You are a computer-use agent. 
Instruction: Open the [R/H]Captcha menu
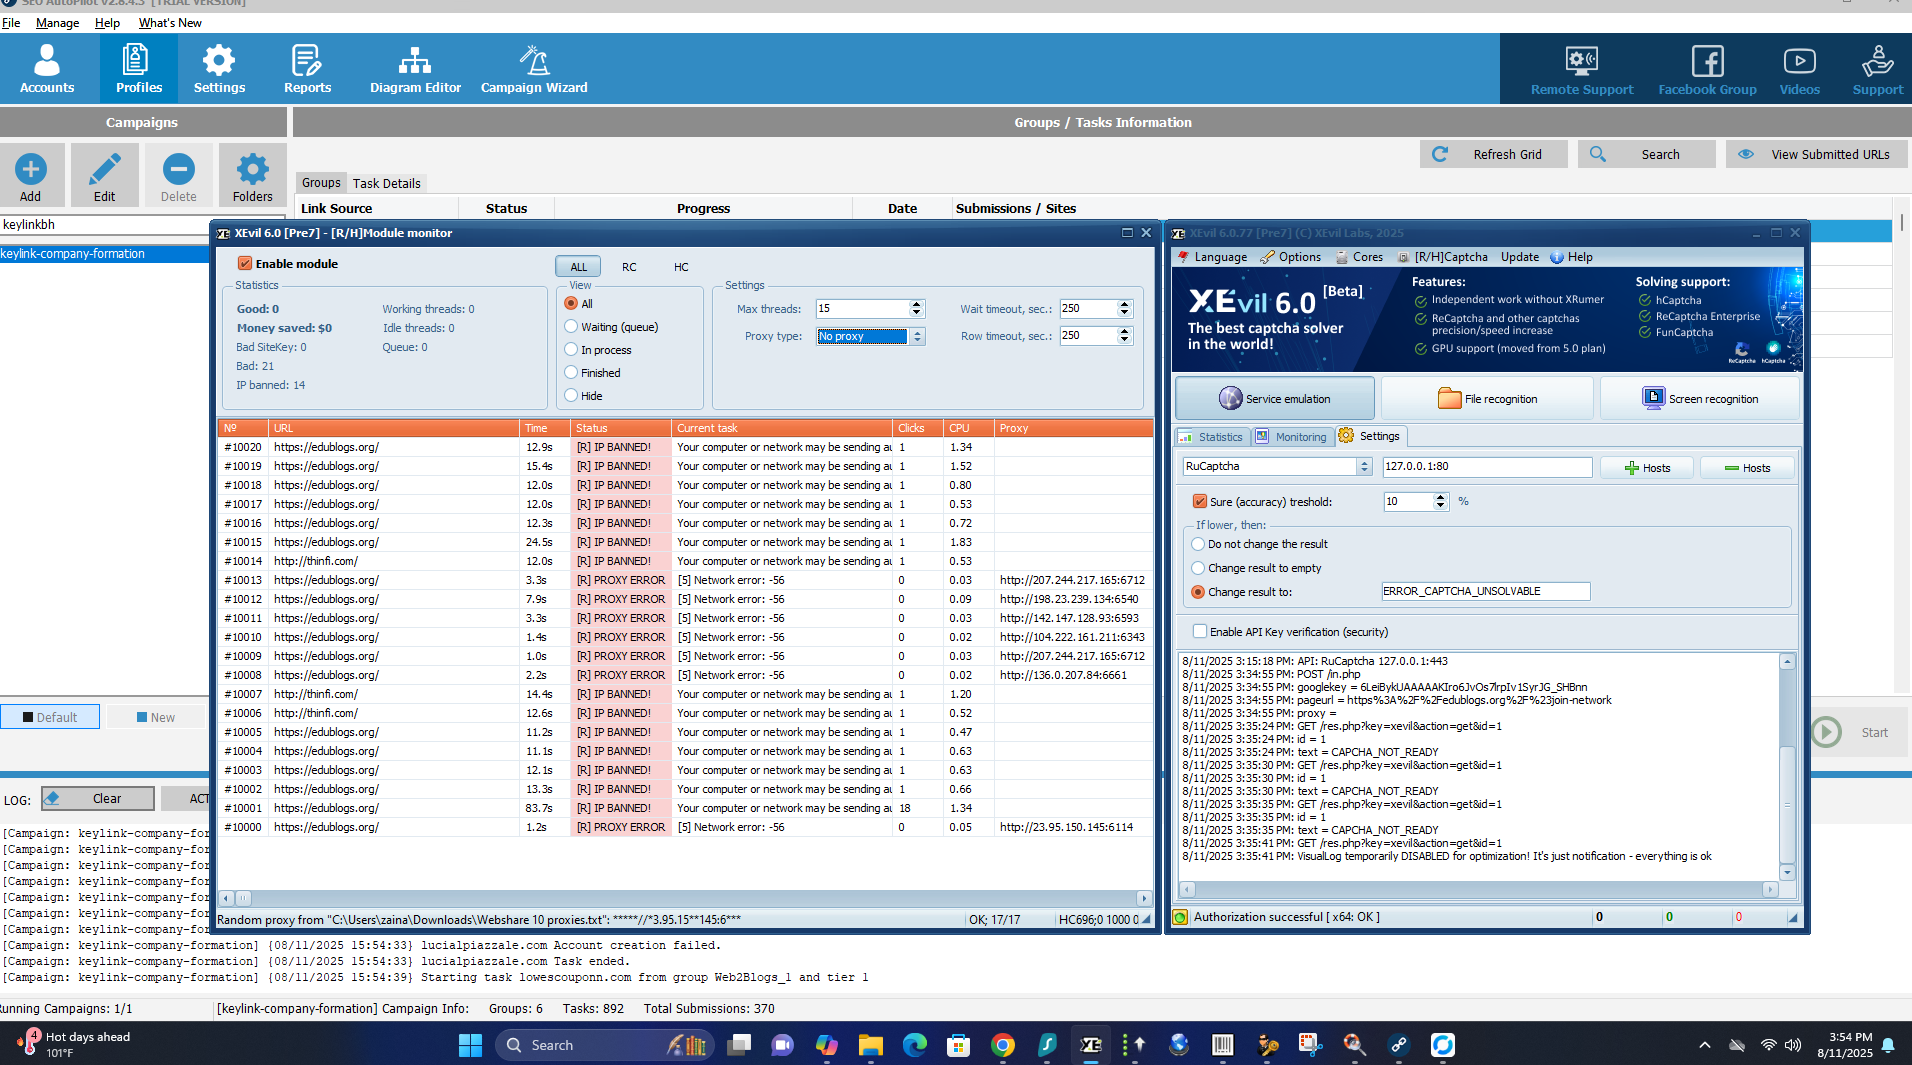tap(1443, 257)
